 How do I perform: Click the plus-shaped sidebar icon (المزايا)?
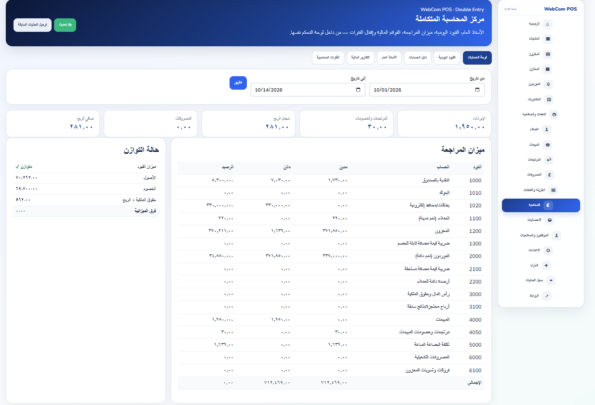point(546,265)
